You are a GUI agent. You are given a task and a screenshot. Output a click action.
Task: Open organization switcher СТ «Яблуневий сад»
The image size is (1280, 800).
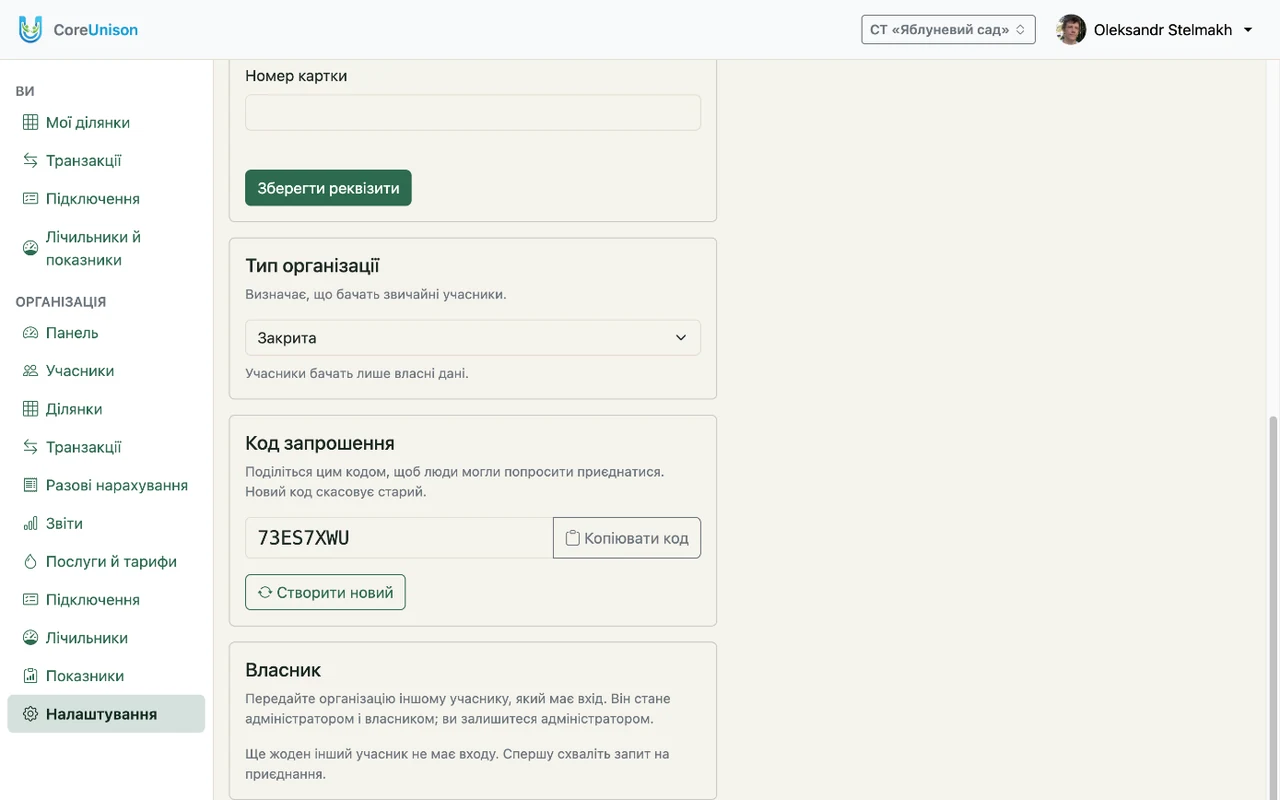click(948, 30)
